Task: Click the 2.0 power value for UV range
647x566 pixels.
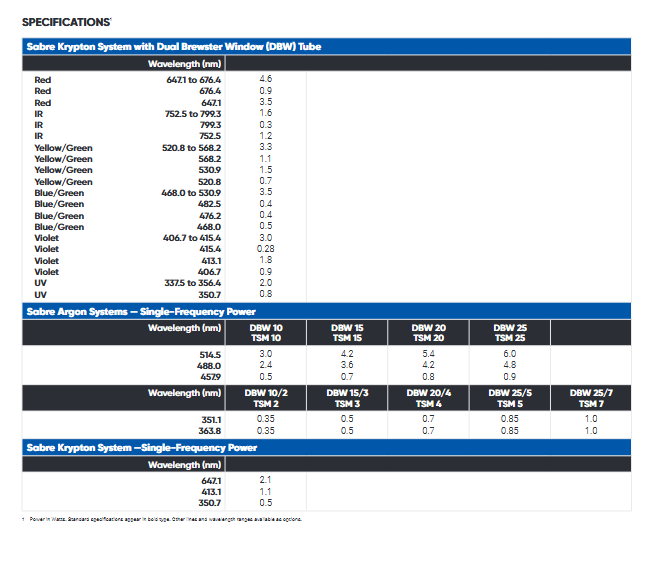Action: 266,283
